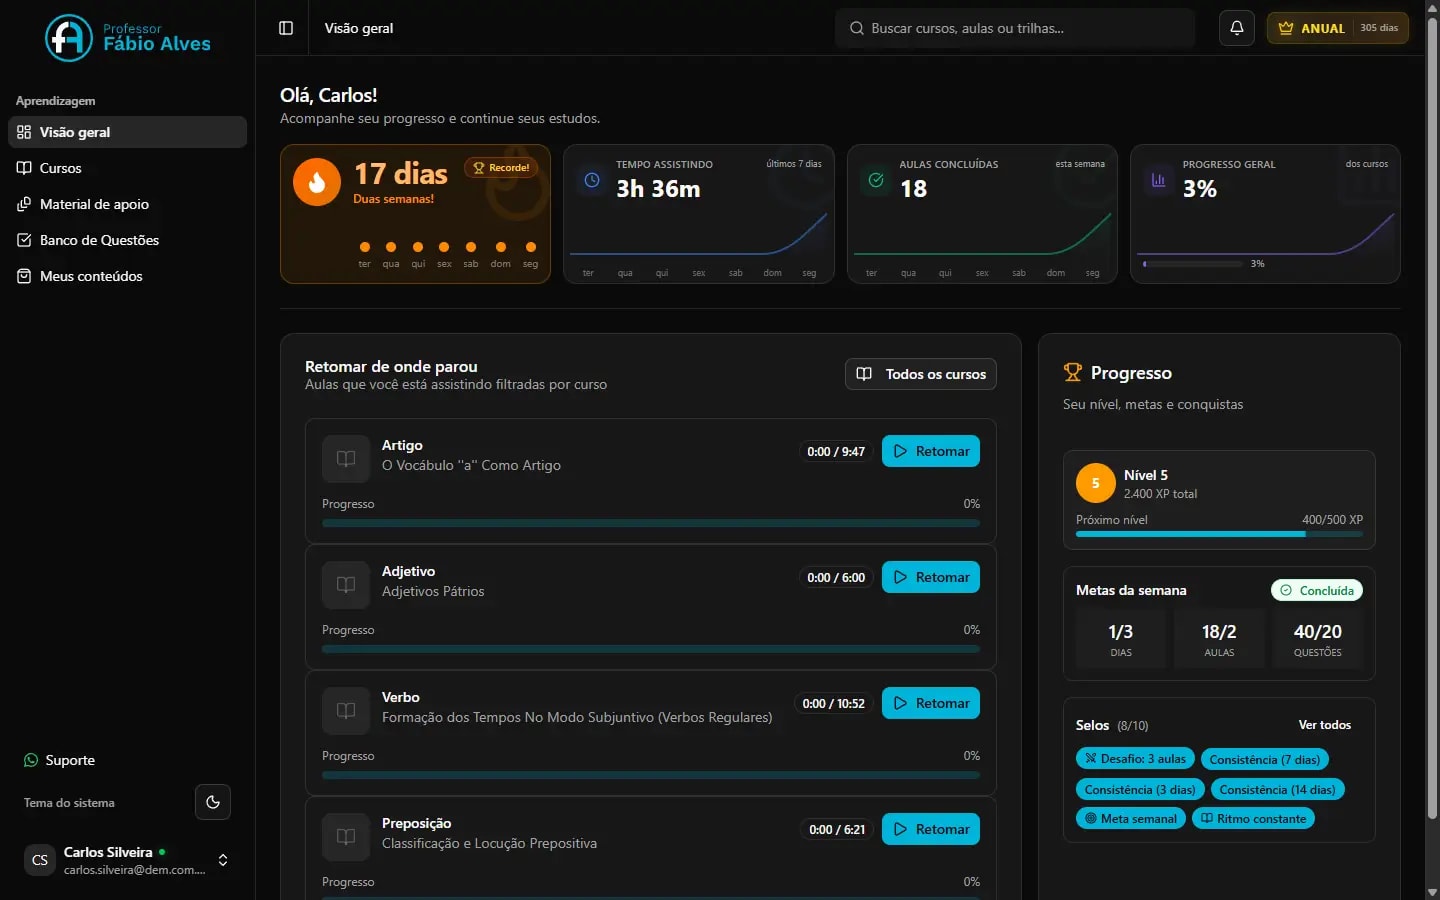1440x900 pixels.
Task: Click the "3h 36m" watch time value
Action: [658, 189]
